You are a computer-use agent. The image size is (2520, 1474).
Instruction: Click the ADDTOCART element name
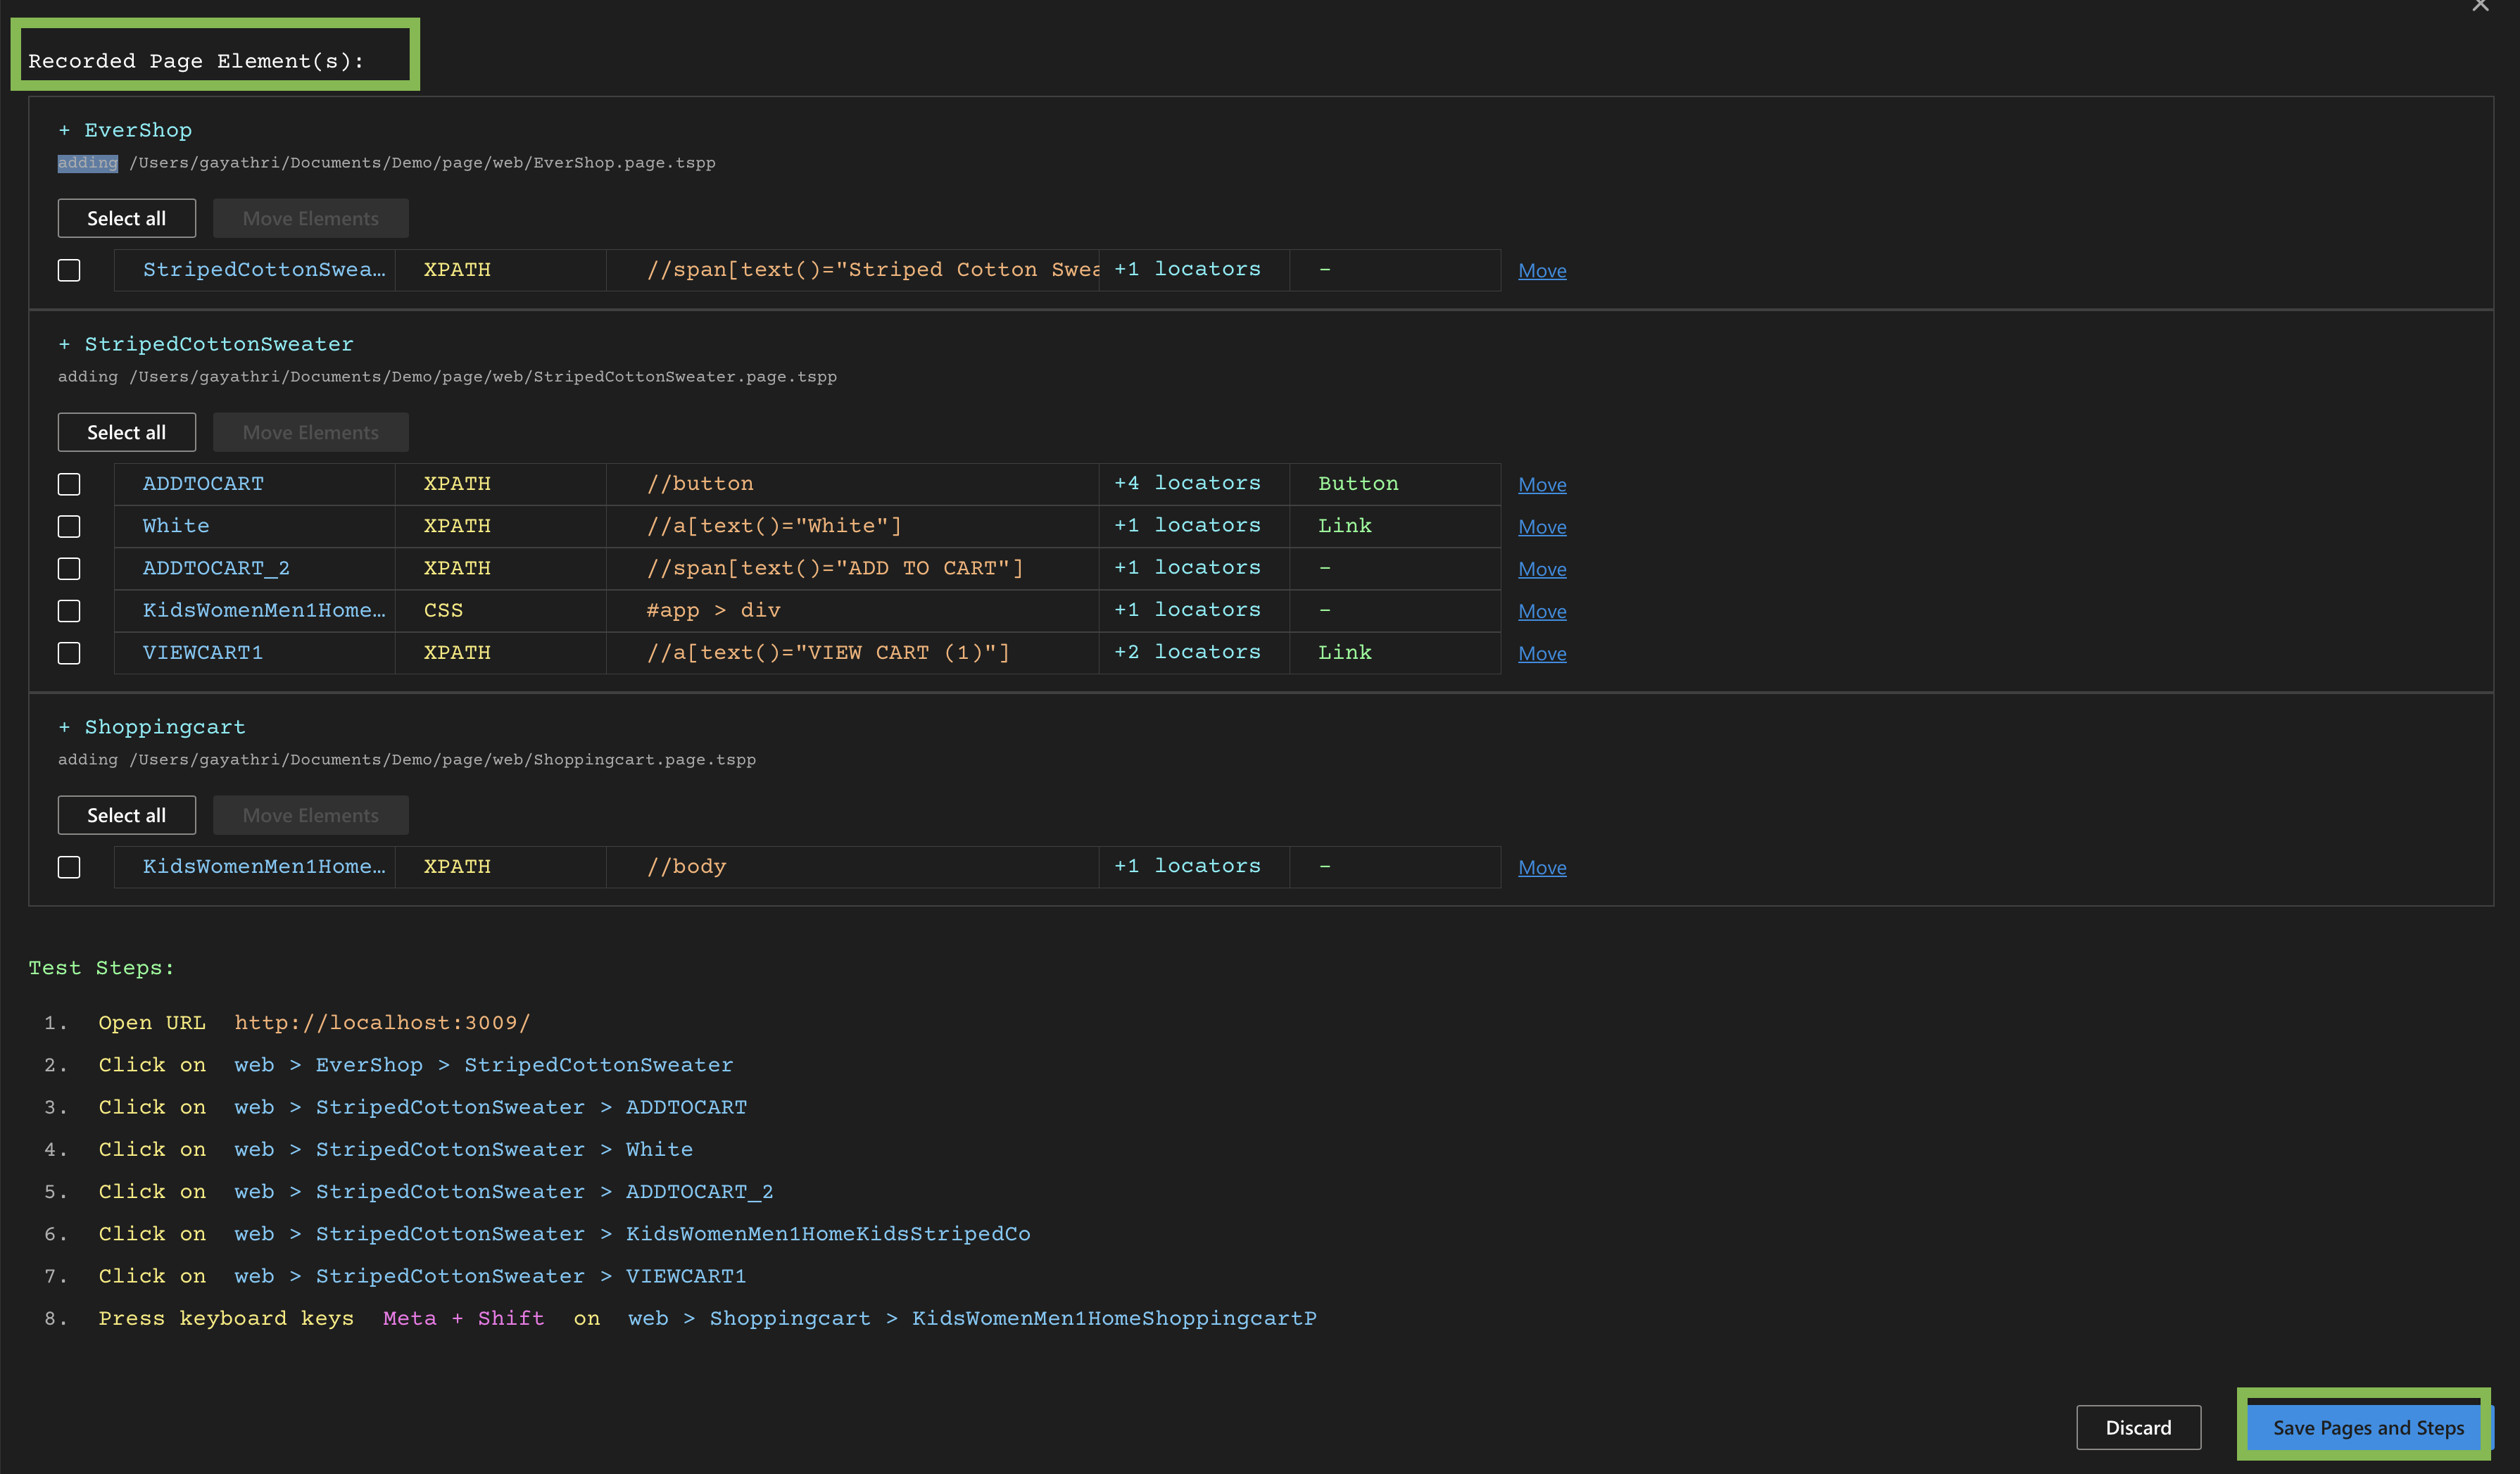pyautogui.click(x=203, y=484)
